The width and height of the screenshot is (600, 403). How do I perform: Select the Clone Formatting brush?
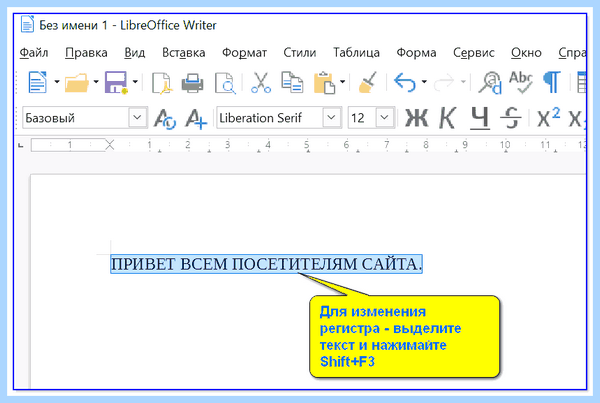coord(367,82)
